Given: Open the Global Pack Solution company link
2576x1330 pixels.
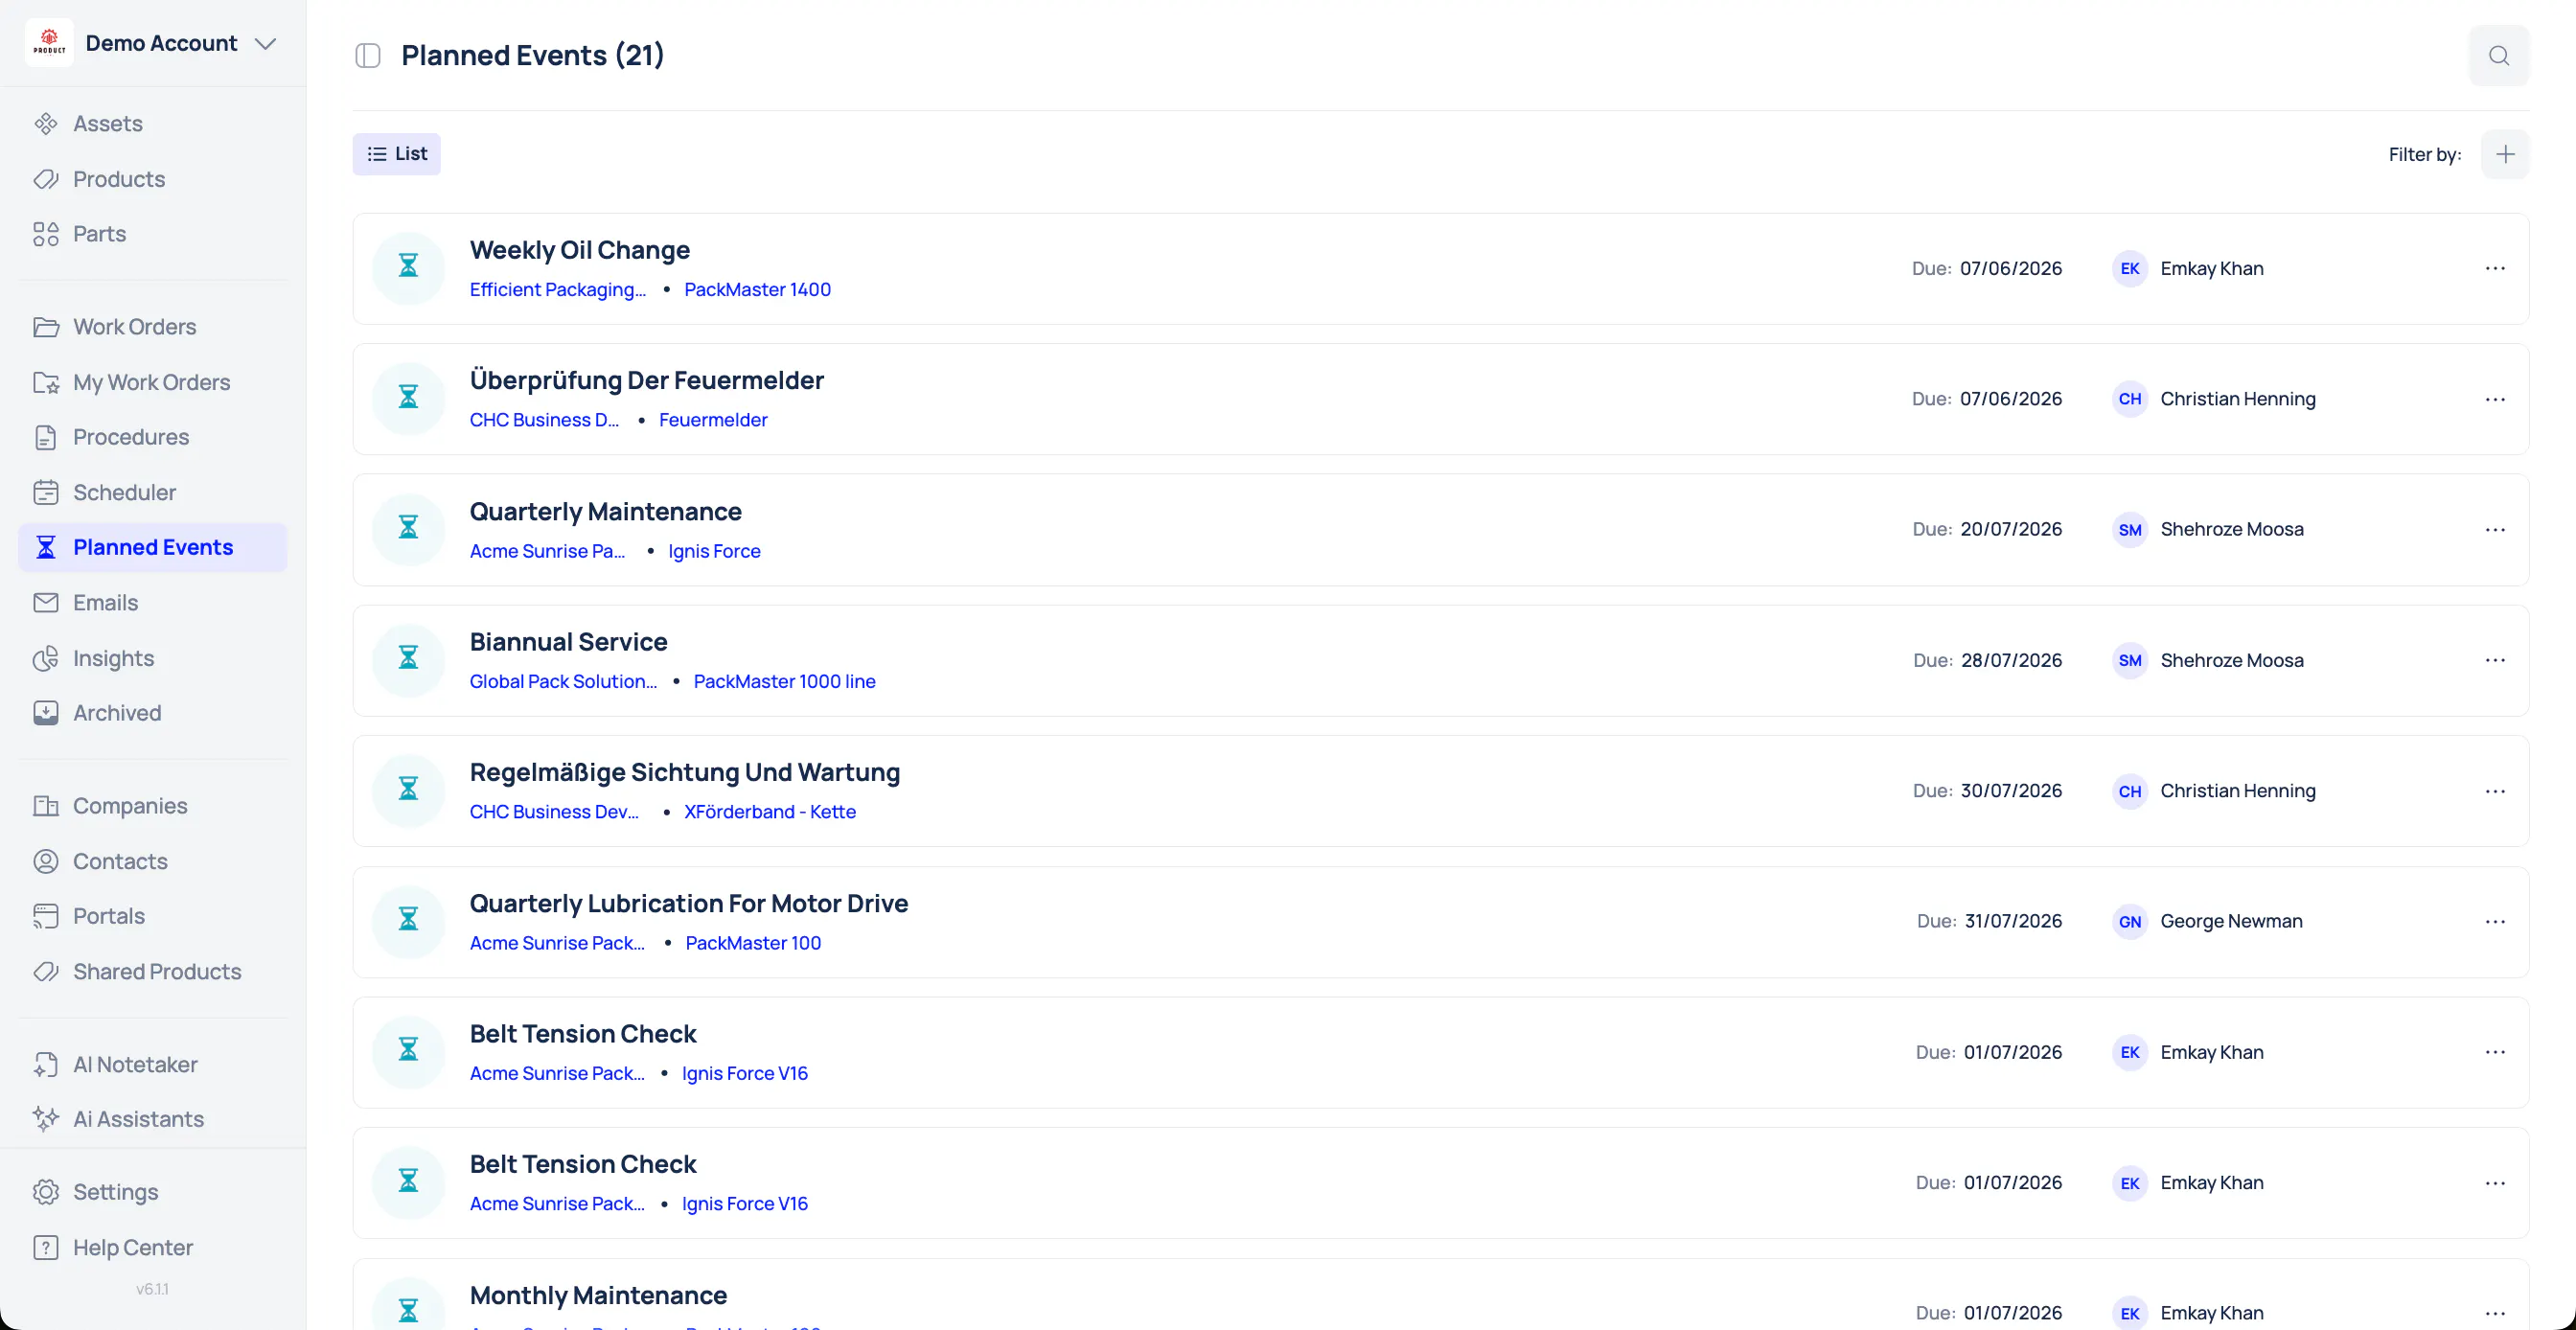Looking at the screenshot, I should [563, 681].
